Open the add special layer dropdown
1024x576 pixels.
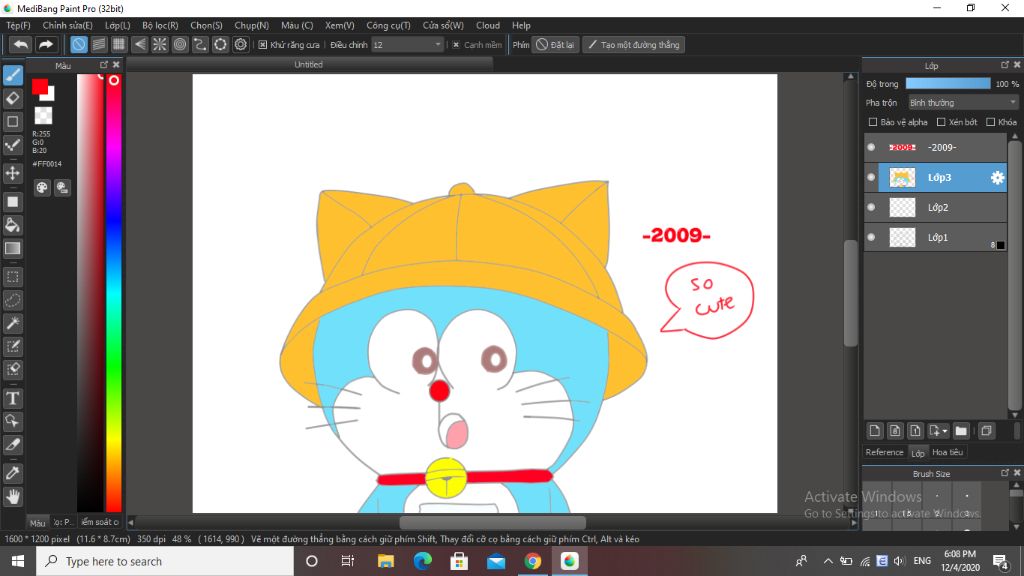[x=938, y=431]
